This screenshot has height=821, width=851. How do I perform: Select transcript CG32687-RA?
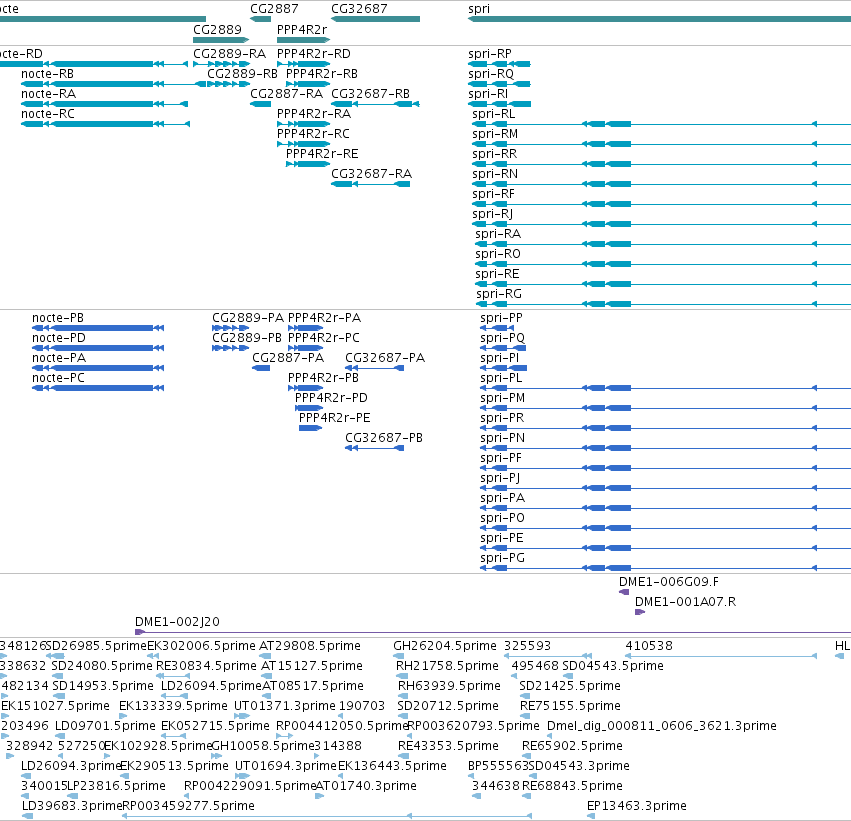(372, 174)
